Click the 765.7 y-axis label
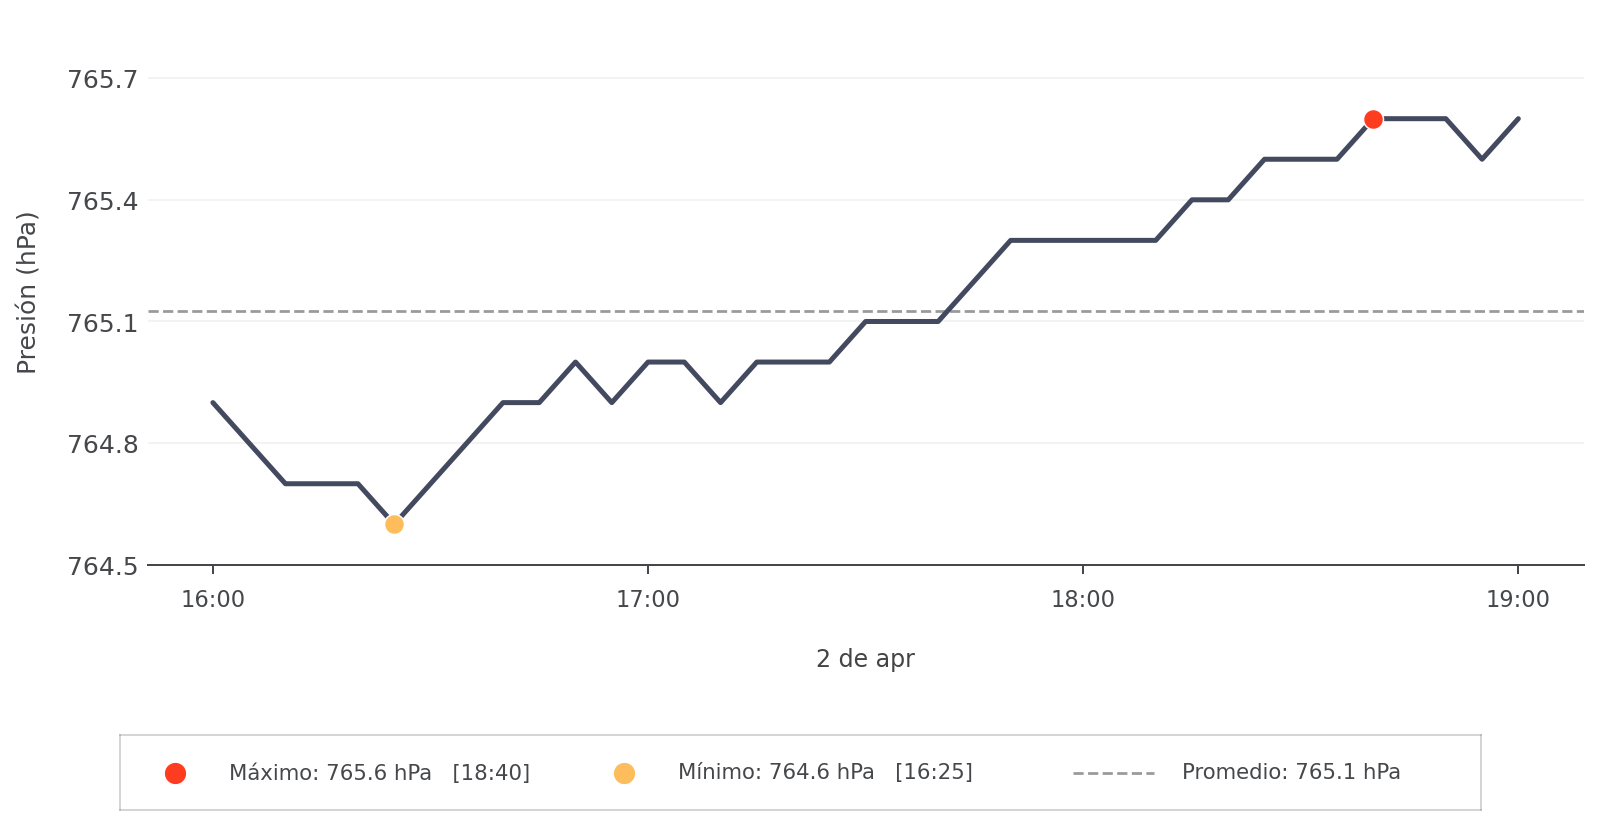The height and width of the screenshot is (828, 1601). pyautogui.click(x=103, y=79)
